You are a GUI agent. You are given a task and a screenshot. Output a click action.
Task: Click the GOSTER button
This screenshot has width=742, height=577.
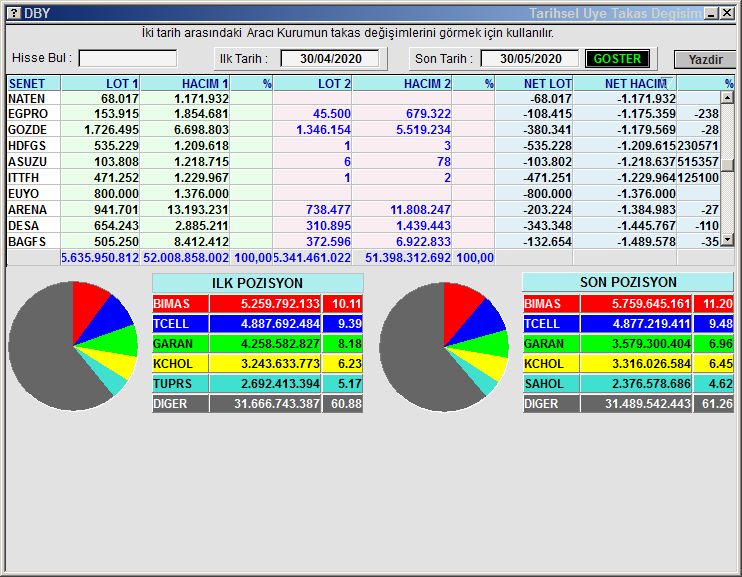(x=617, y=59)
